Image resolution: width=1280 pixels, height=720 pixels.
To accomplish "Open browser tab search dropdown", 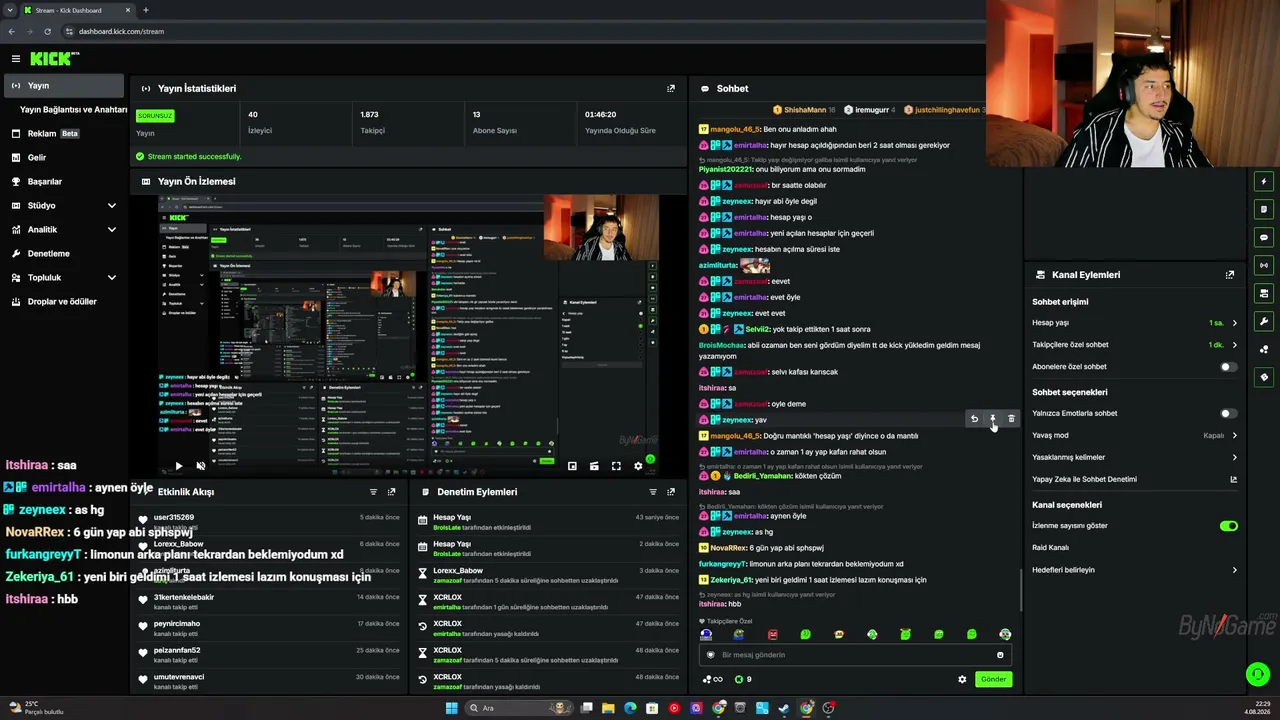I will coord(10,10).
